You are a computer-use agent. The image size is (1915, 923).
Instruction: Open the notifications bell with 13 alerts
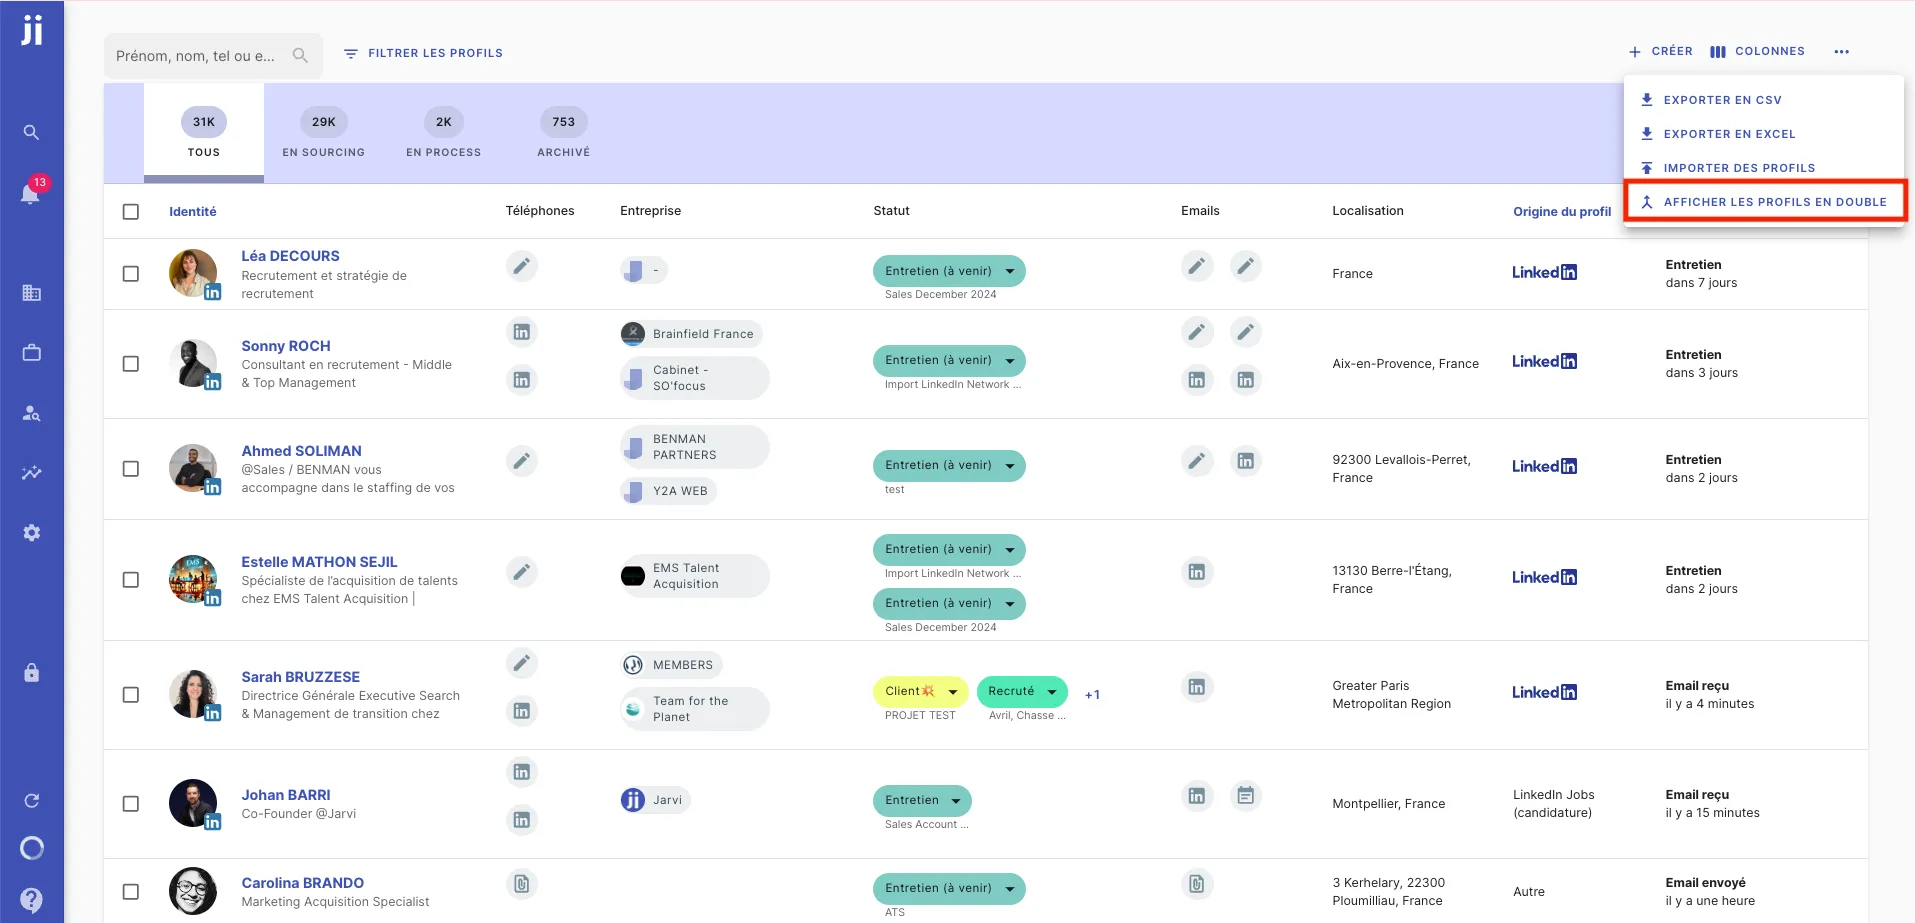pyautogui.click(x=31, y=193)
